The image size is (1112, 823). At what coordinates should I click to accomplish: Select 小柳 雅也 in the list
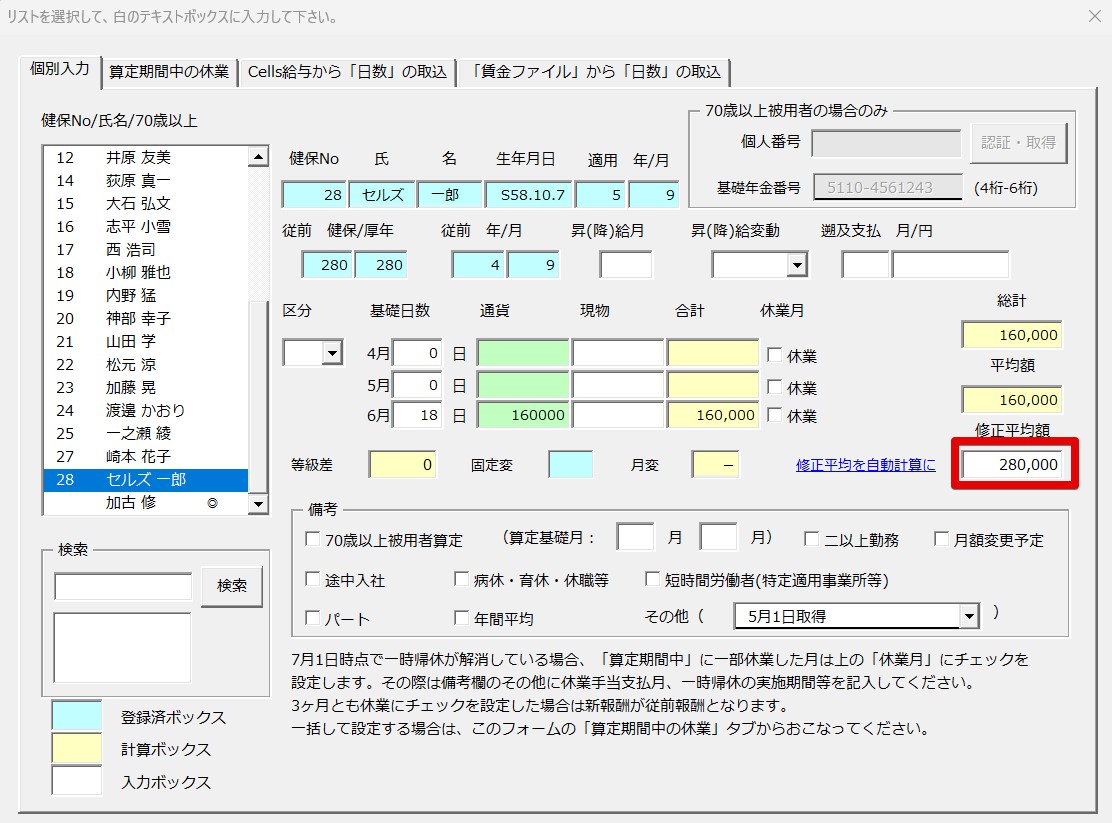pos(145,272)
